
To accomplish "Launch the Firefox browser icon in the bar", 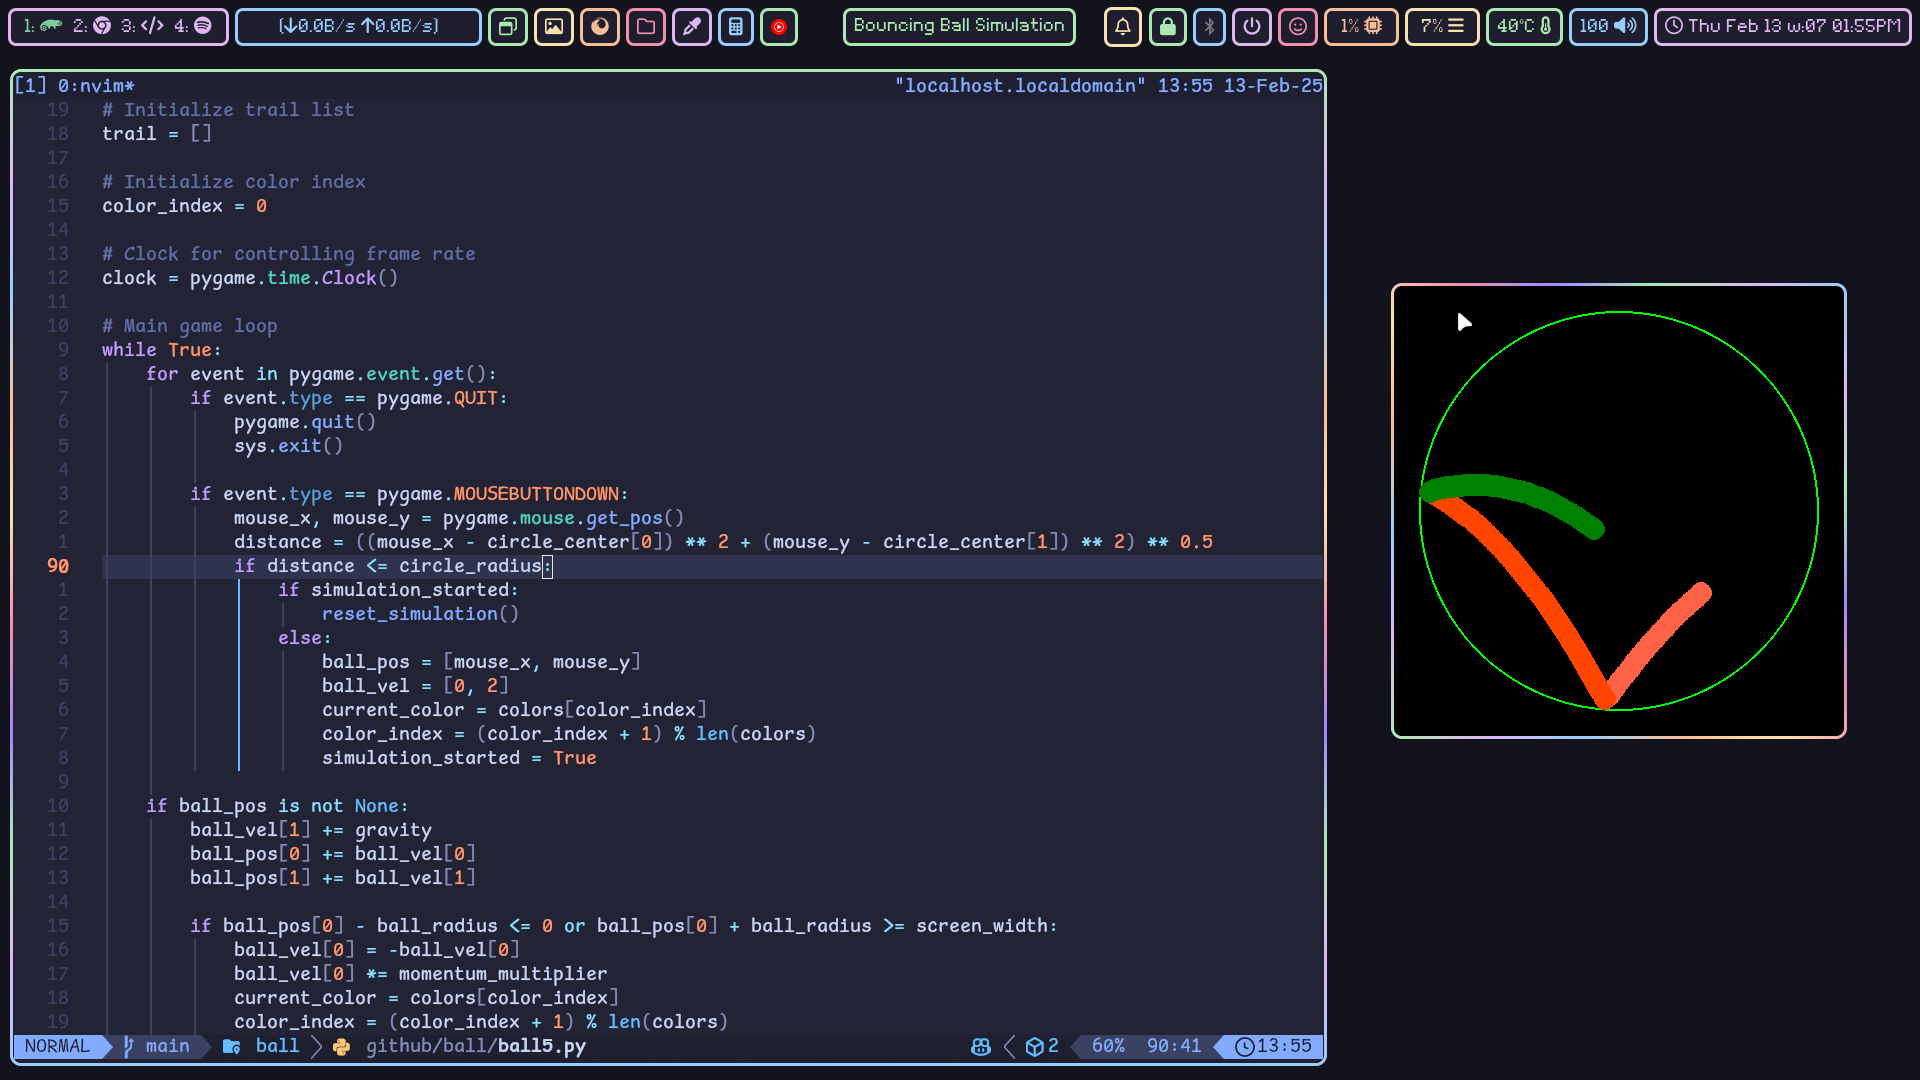I will [600, 27].
